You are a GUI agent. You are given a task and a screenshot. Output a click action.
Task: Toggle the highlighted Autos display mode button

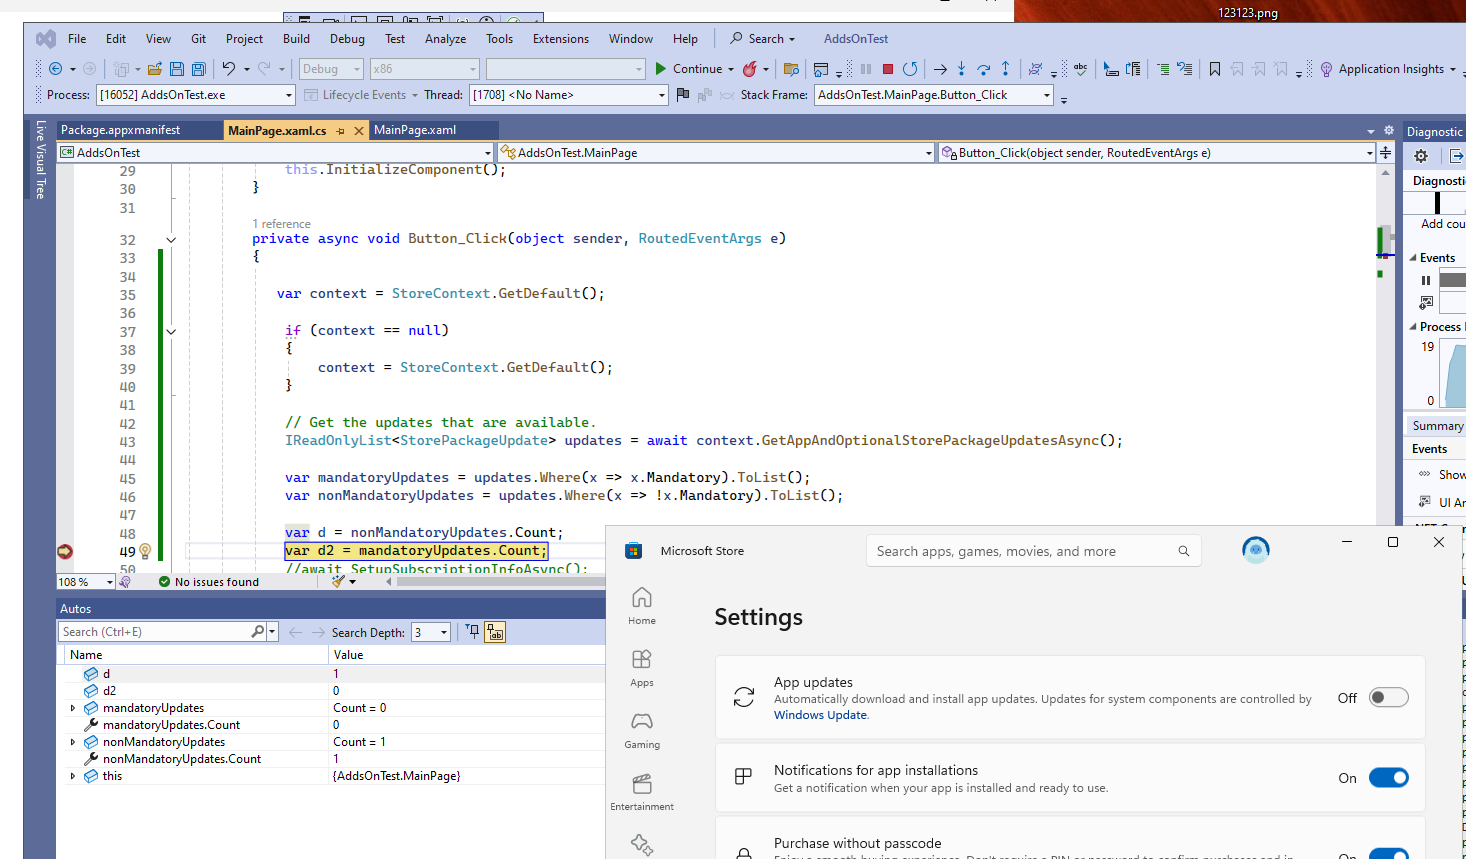point(495,632)
